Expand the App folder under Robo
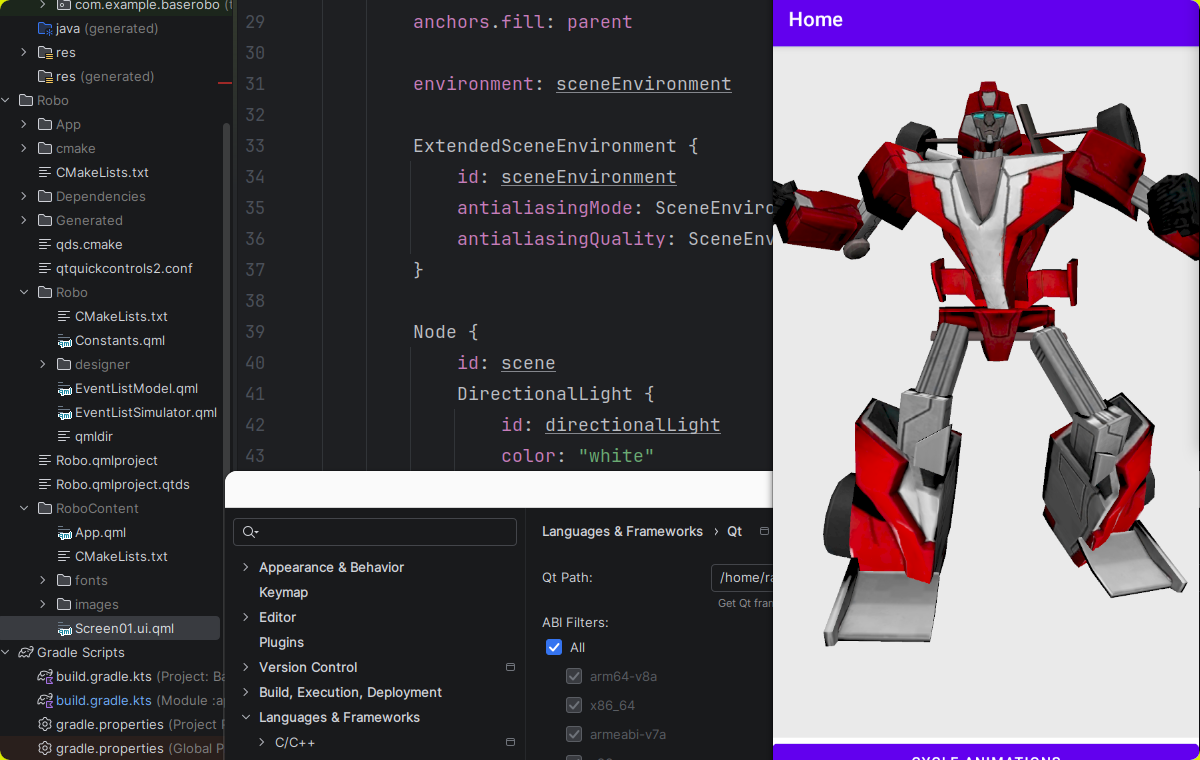Screen dimensions: 1200x760 pyautogui.click(x=24, y=124)
